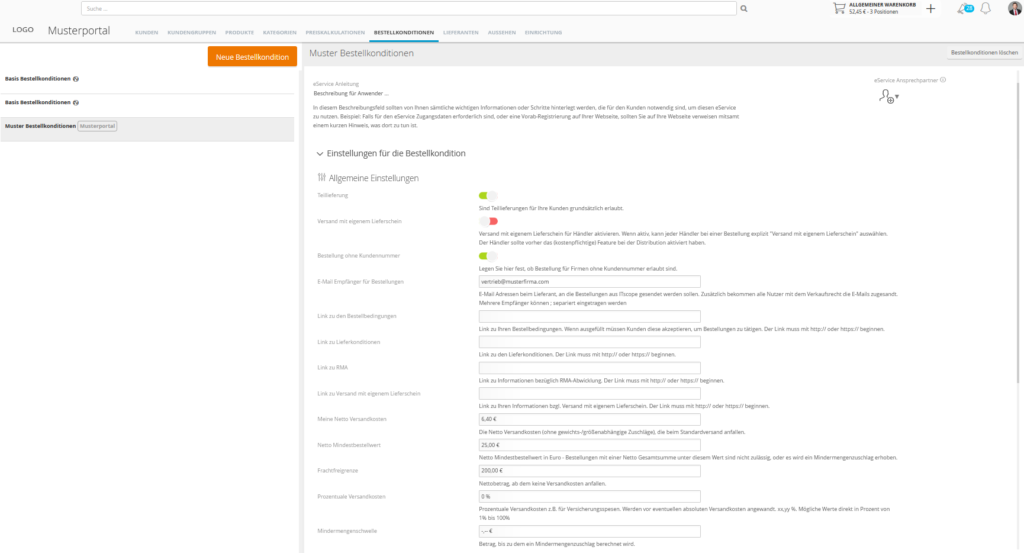
Task: Toggle the Teillieferung switch
Action: [488, 195]
